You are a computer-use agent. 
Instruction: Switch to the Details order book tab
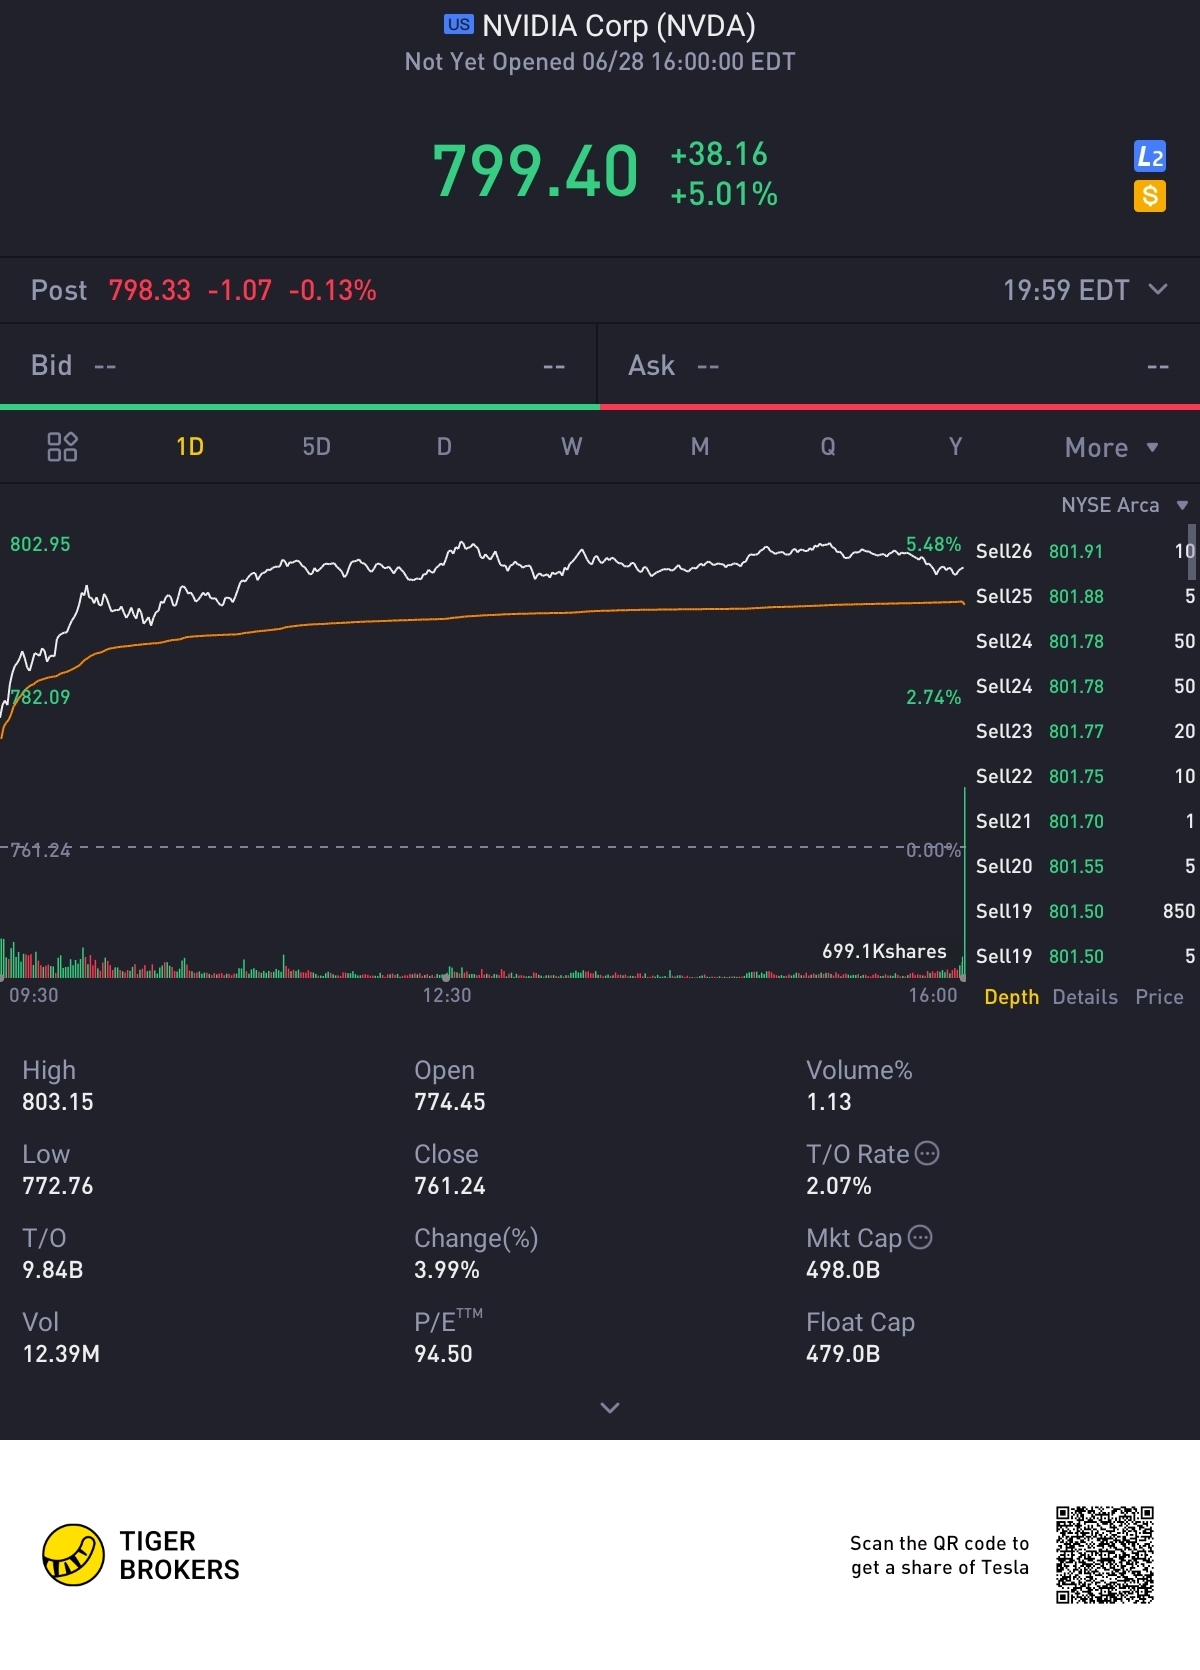point(1085,997)
